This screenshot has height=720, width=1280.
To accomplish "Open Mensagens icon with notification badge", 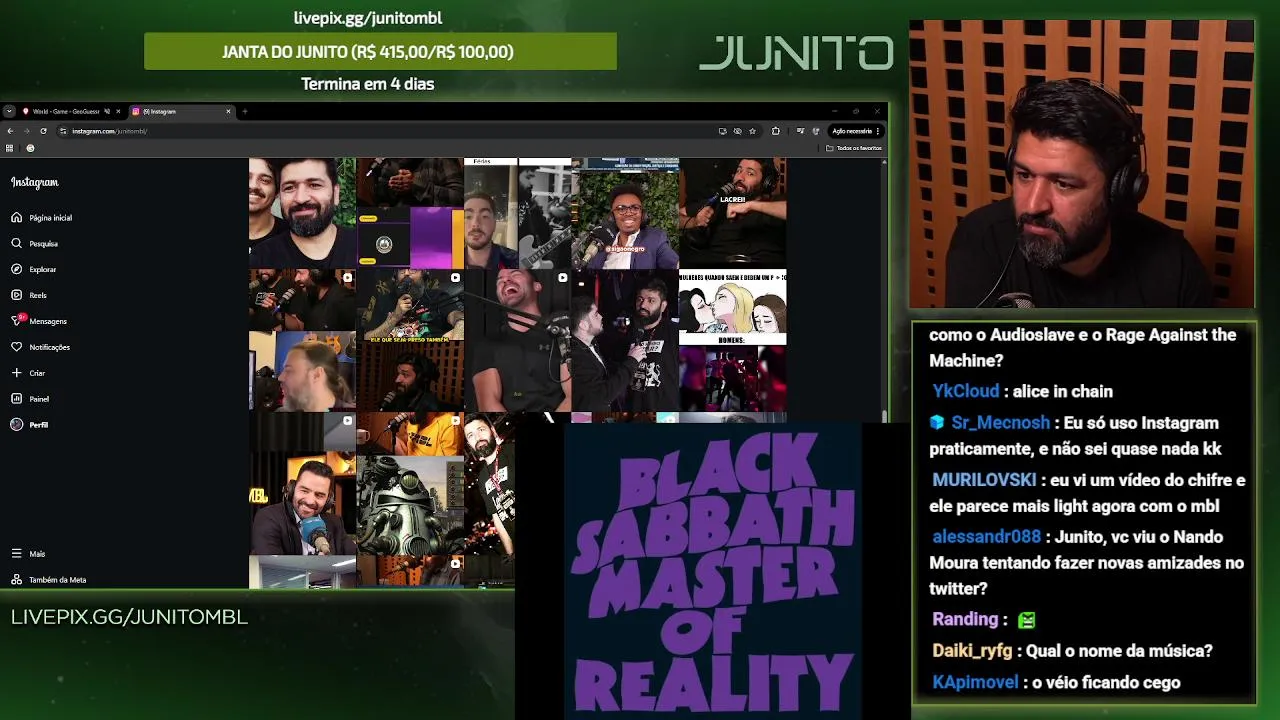I will 17,320.
